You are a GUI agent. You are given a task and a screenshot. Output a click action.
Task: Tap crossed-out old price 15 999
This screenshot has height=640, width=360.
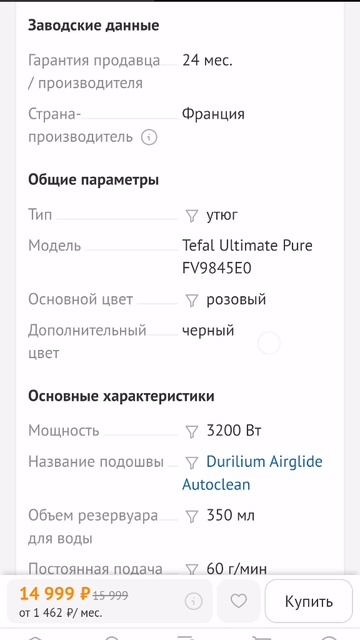click(111, 596)
